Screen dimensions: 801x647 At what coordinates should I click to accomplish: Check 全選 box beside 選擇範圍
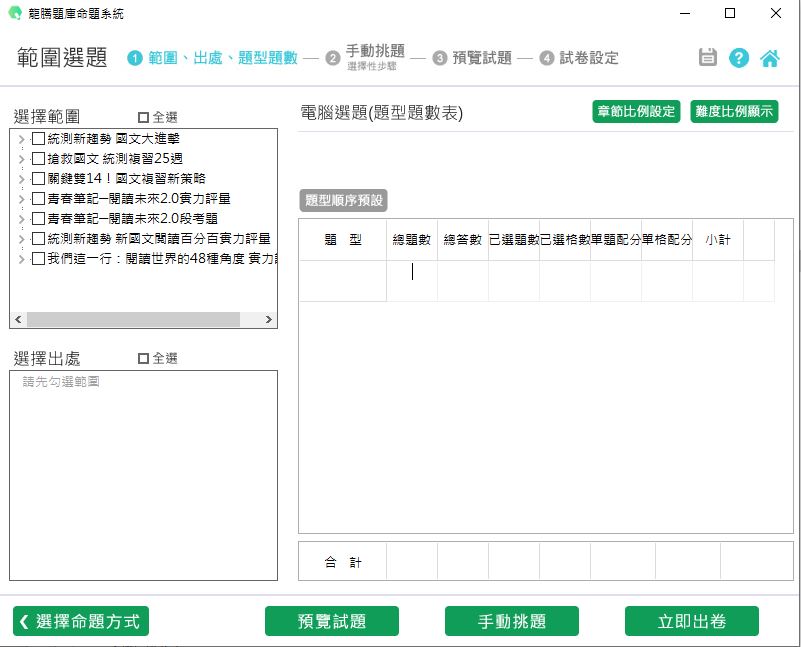coord(143,117)
